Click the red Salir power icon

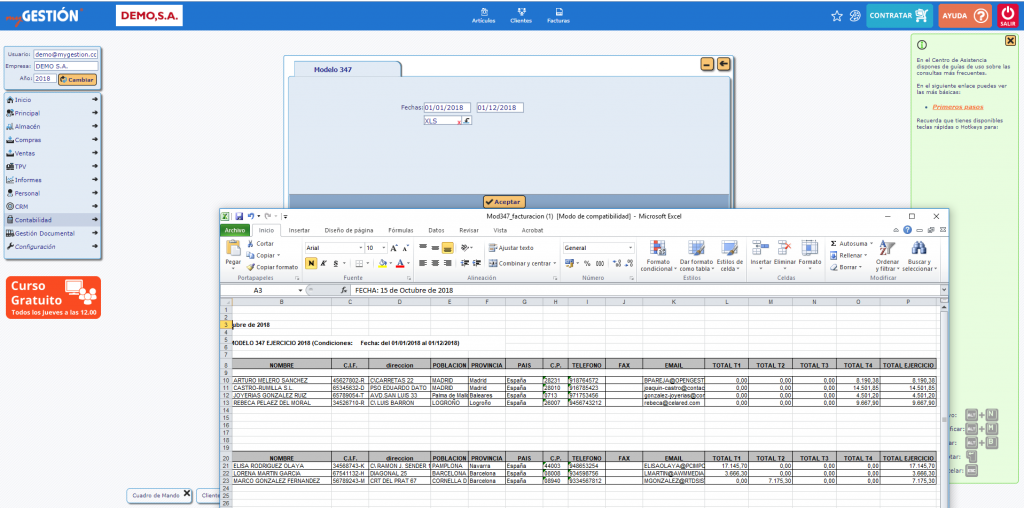1007,14
